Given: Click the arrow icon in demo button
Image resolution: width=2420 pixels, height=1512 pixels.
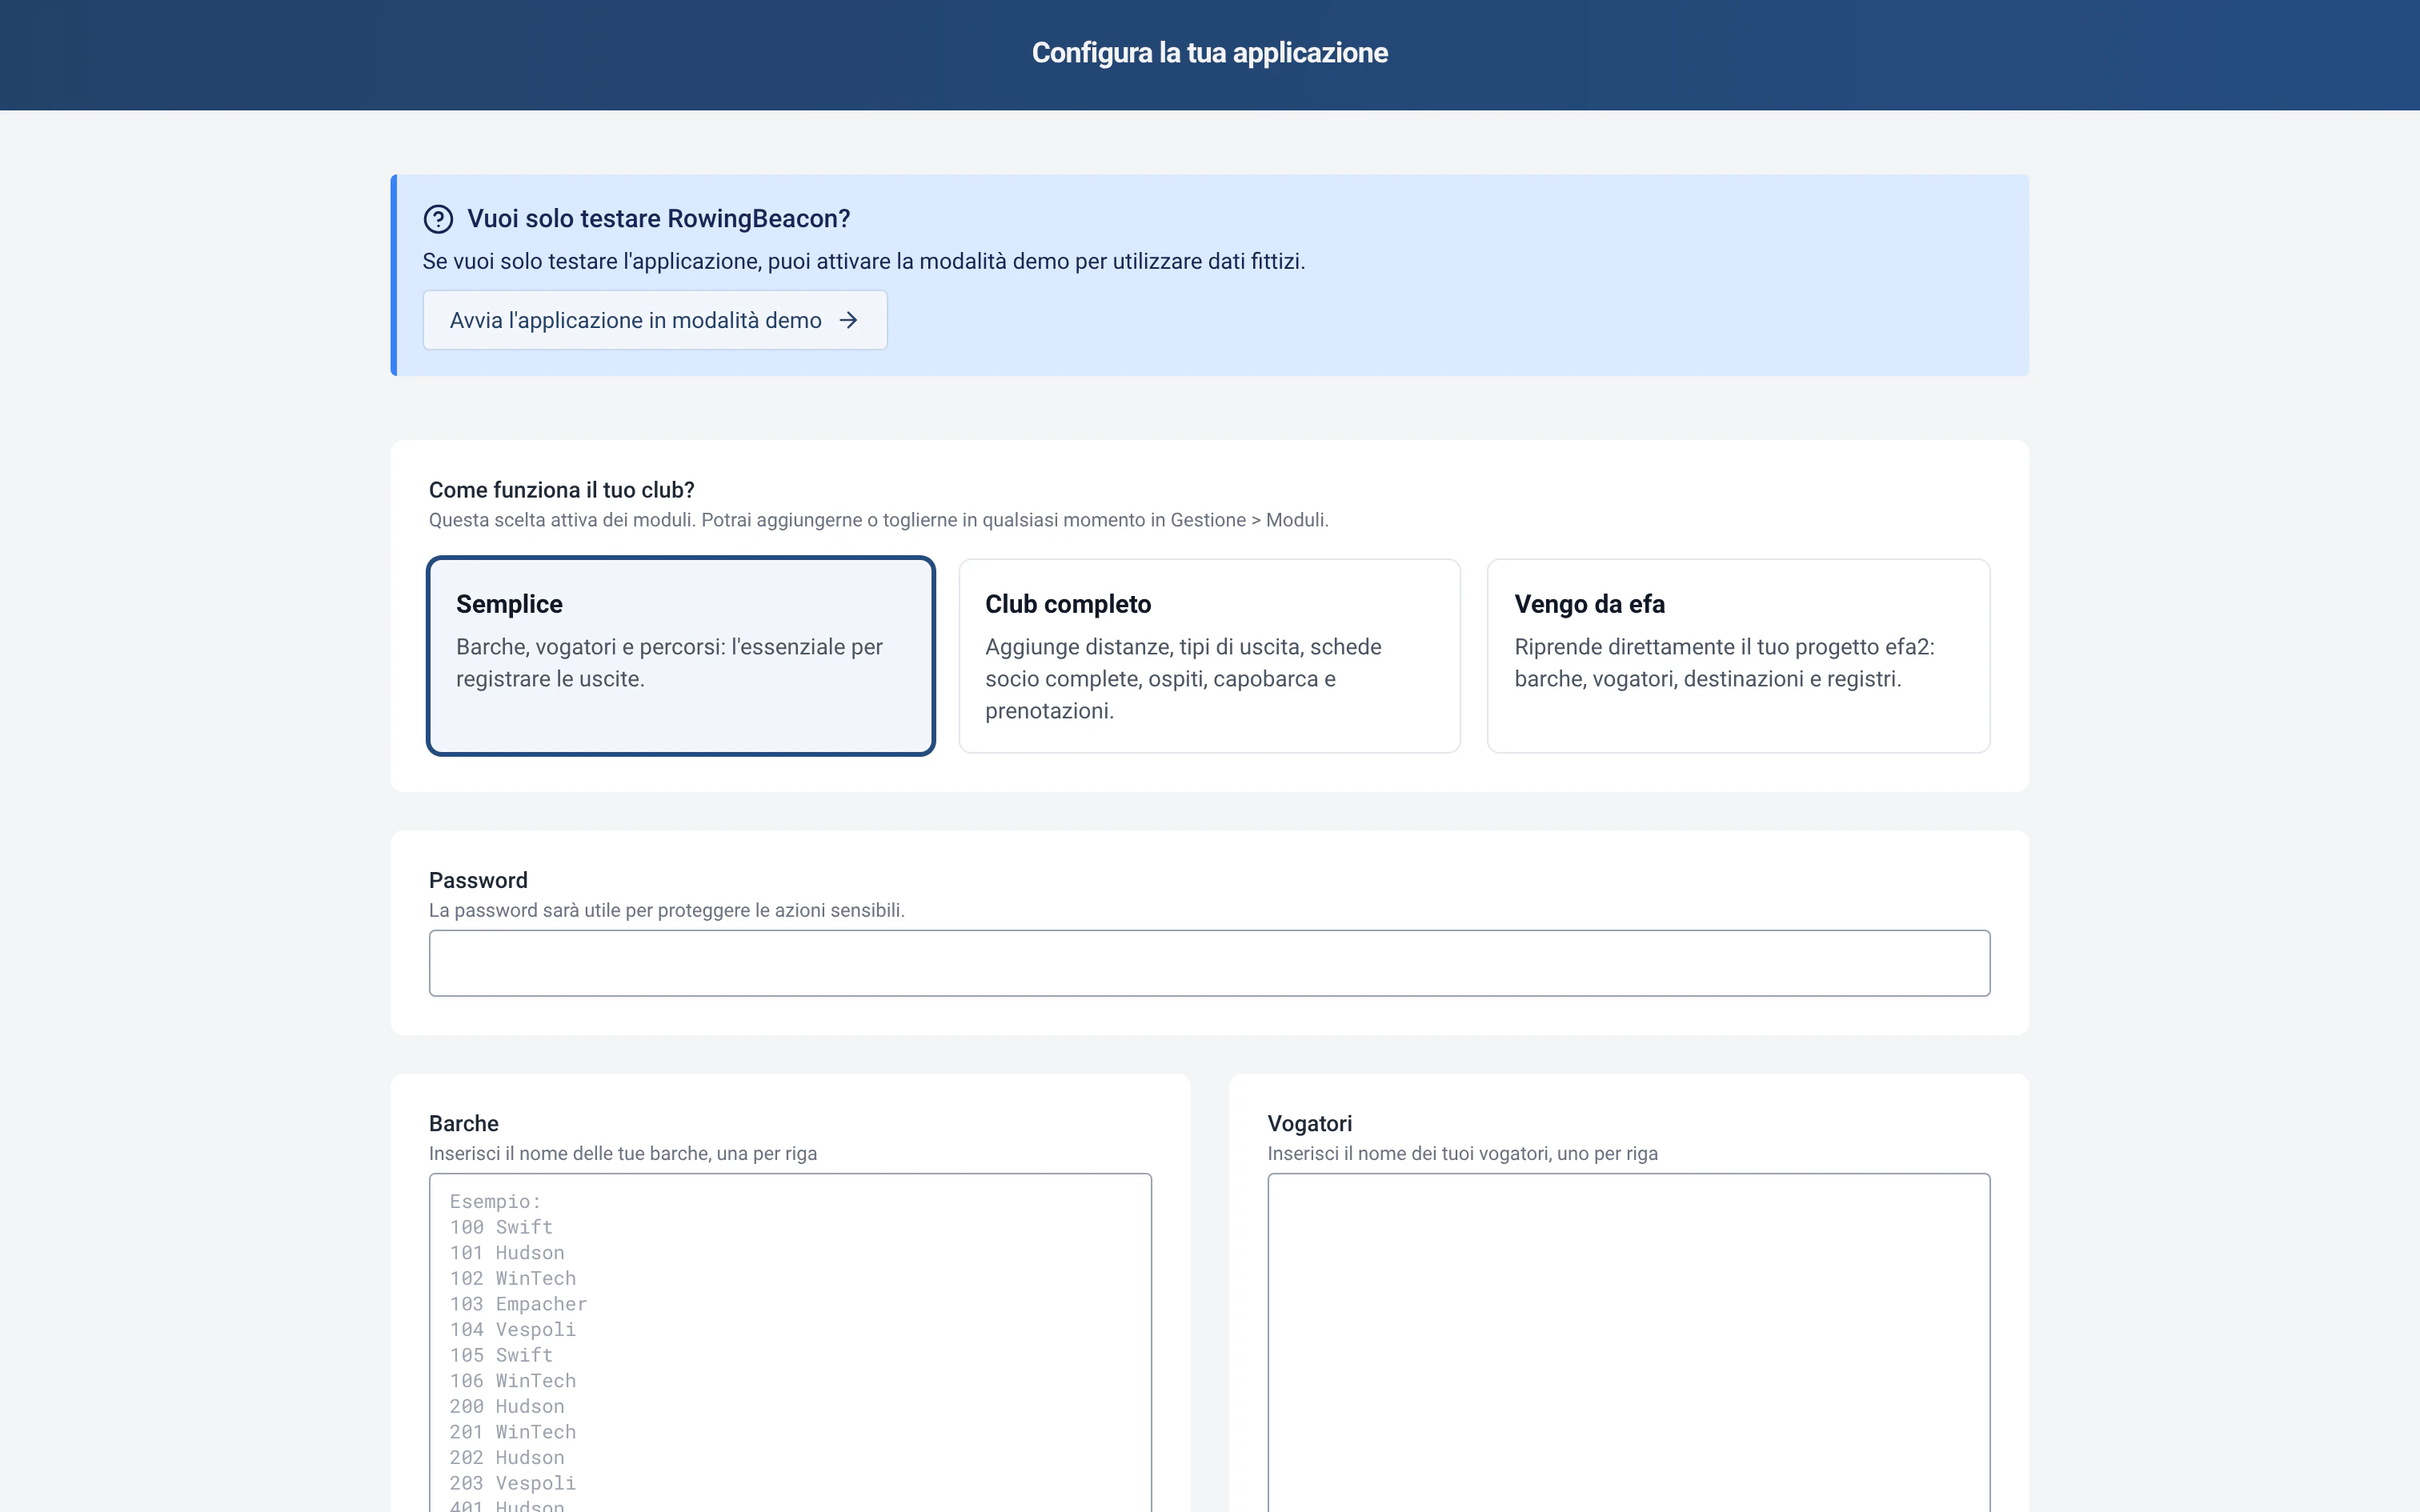Looking at the screenshot, I should (848, 320).
